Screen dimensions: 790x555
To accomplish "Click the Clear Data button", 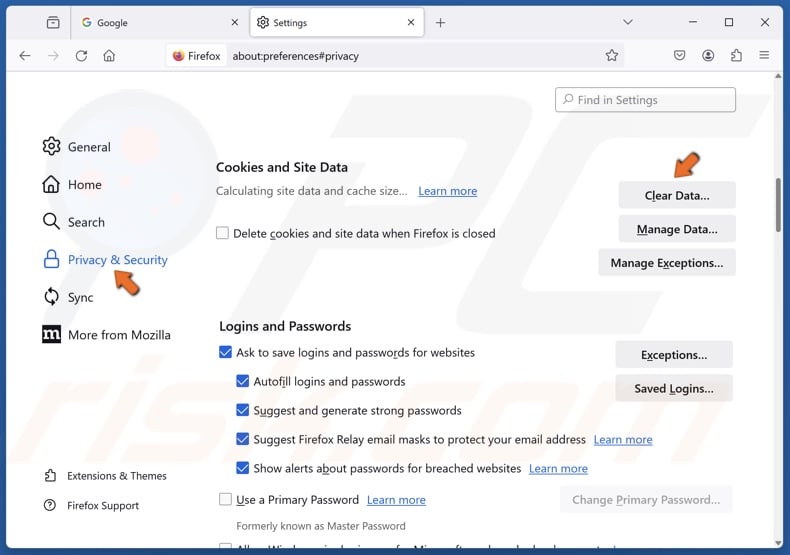I will [x=677, y=195].
